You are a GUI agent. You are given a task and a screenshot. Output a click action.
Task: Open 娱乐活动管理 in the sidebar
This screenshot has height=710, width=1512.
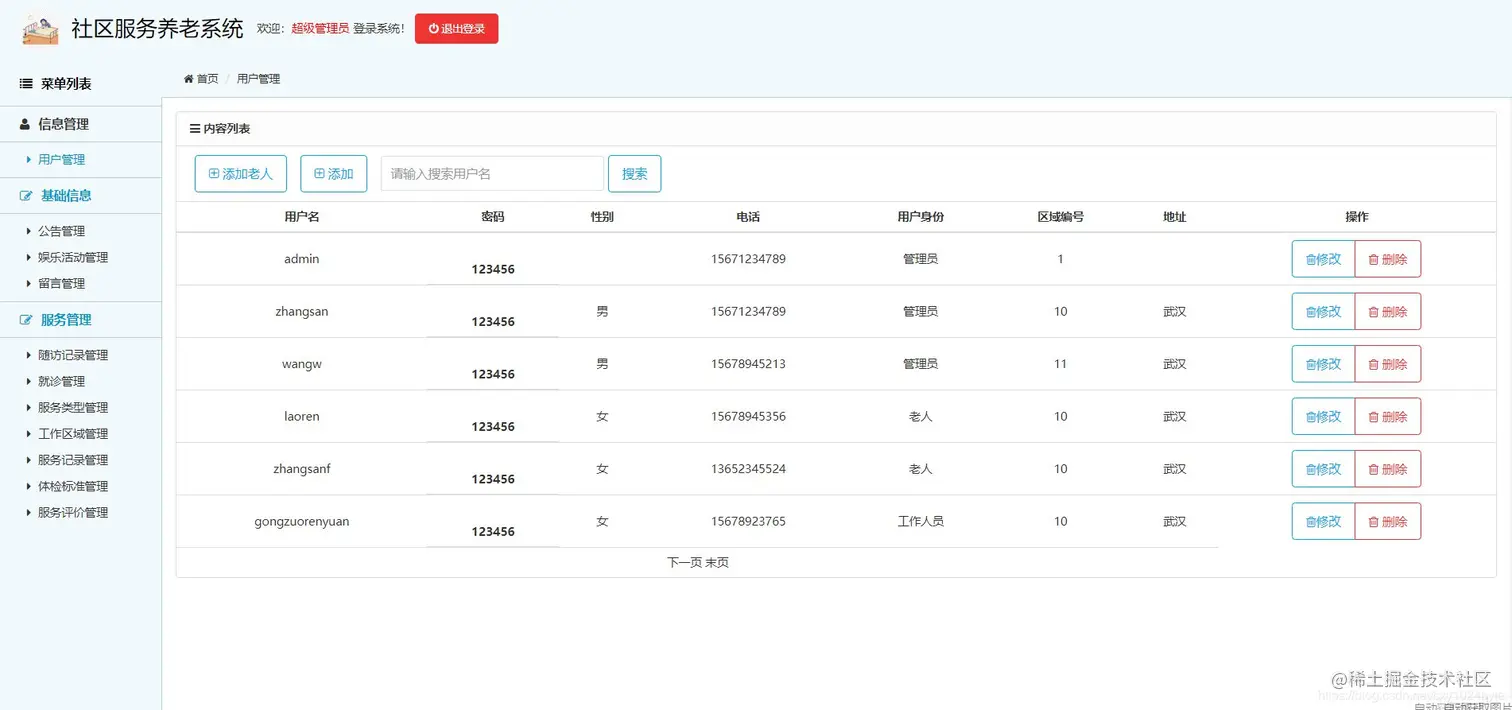point(73,257)
